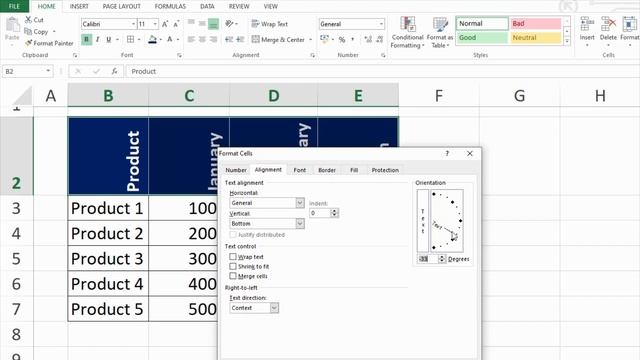Open the FILE backstage tab
This screenshot has width=640, height=360.
pyautogui.click(x=14, y=6)
